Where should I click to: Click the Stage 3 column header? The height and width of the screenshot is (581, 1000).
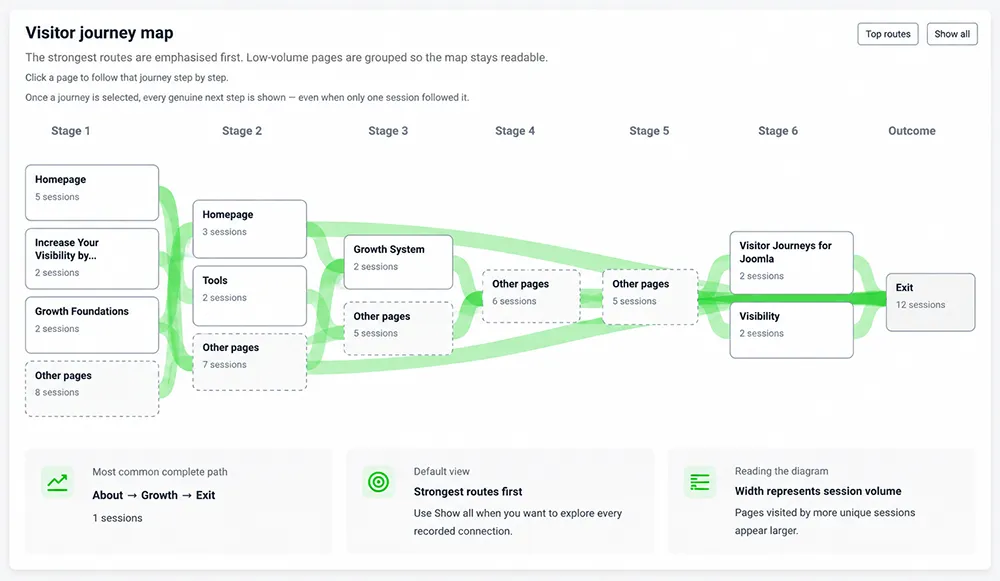[x=388, y=131]
